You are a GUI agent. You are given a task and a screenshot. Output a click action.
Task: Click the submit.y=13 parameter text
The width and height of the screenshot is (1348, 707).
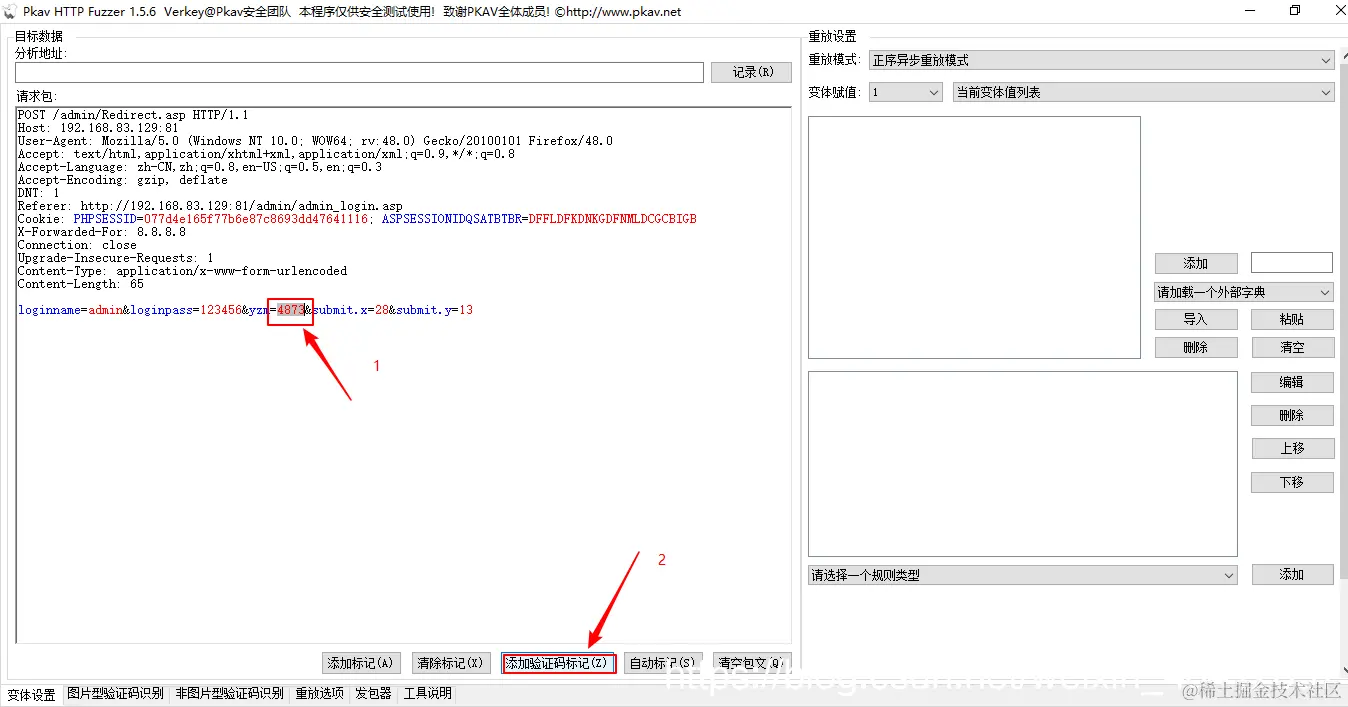434,310
